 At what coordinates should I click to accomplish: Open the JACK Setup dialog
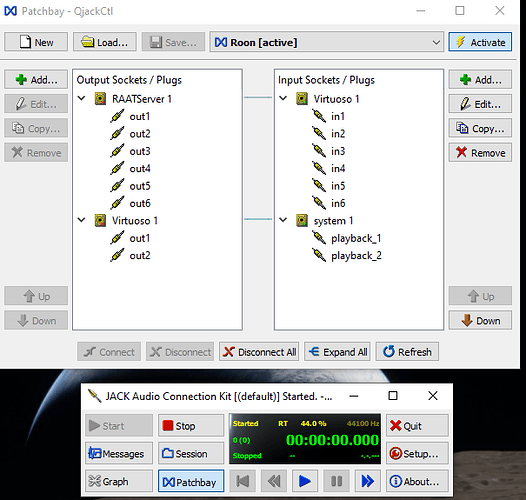[x=417, y=453]
